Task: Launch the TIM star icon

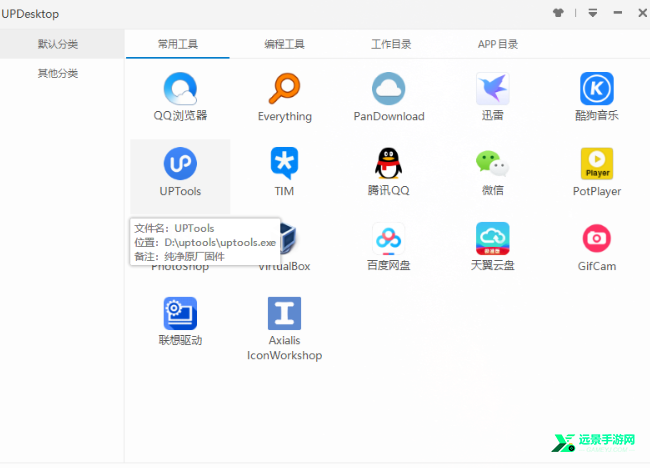Action: 284,164
